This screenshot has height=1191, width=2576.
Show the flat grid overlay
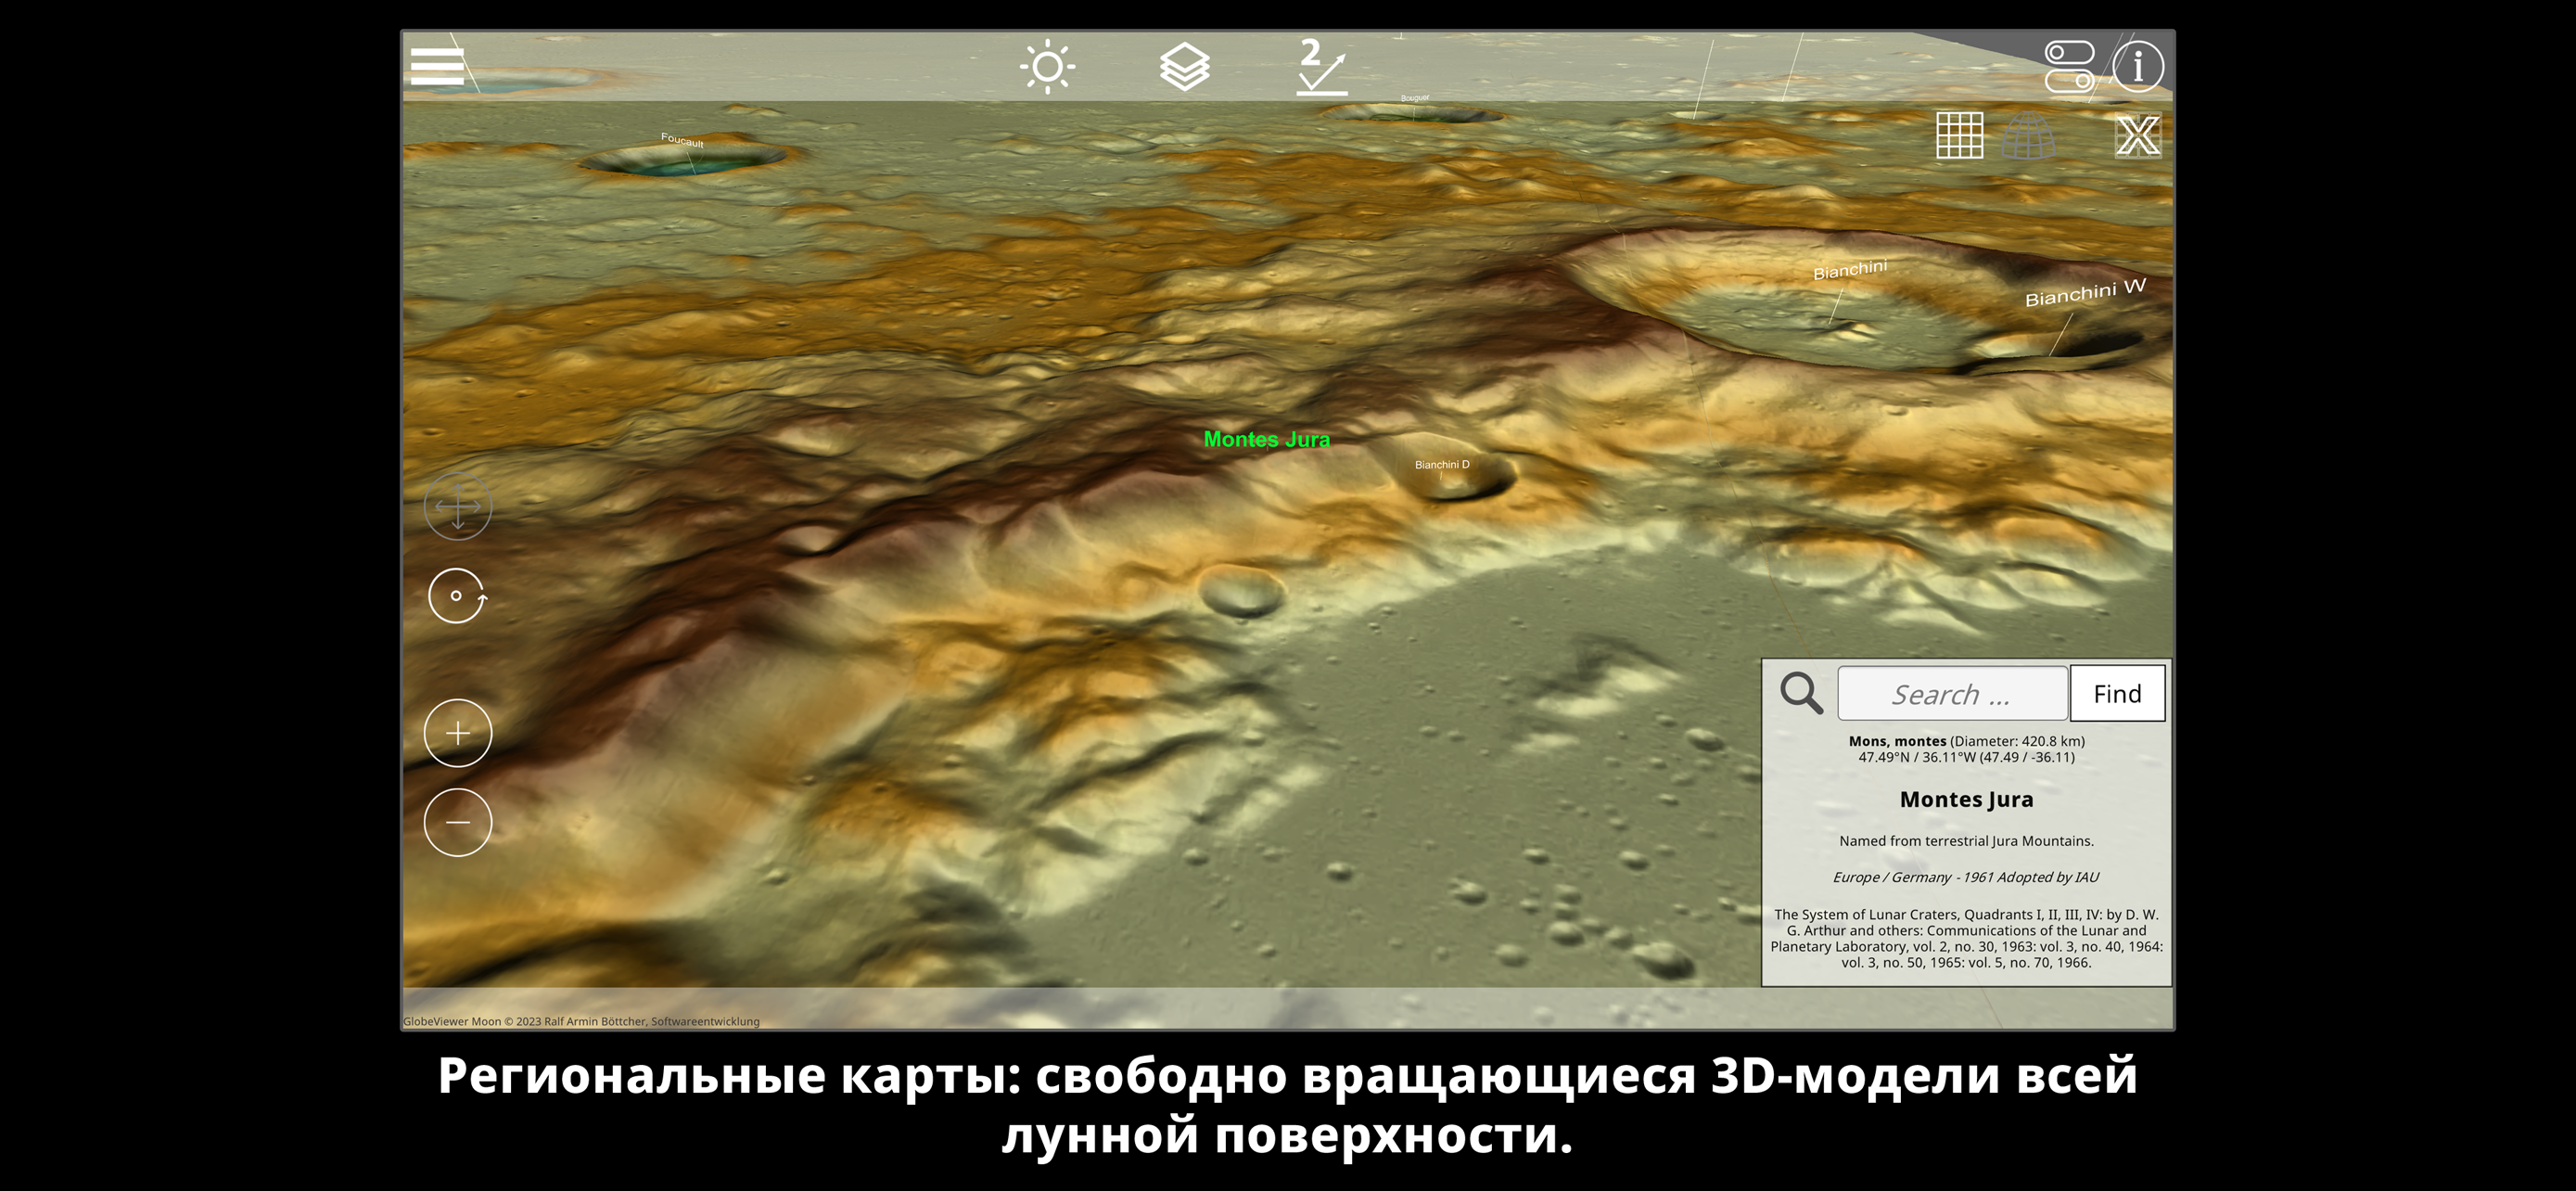pos(1959,135)
